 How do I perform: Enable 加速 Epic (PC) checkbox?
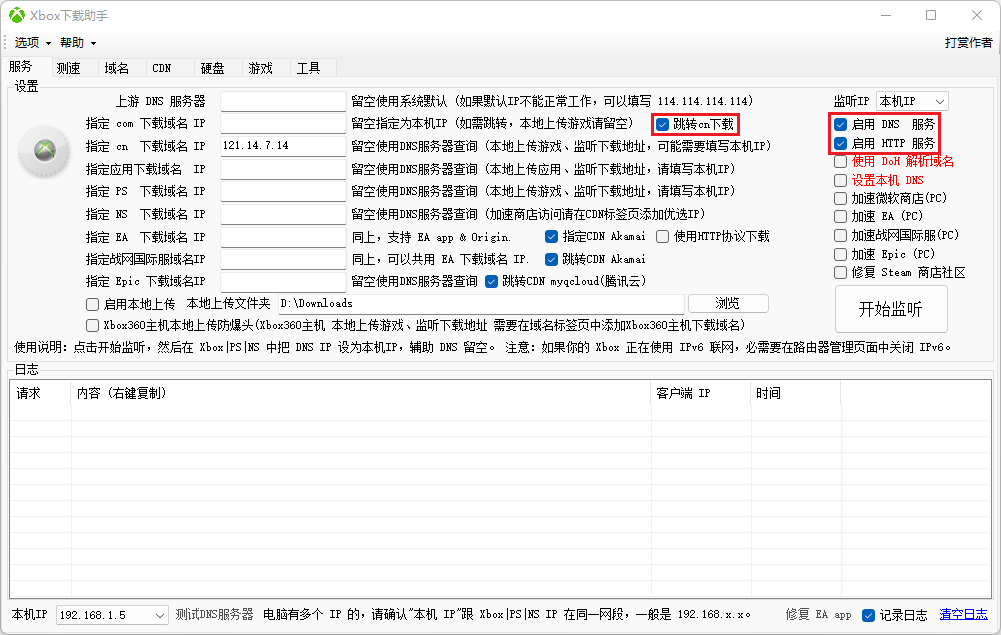pos(841,255)
